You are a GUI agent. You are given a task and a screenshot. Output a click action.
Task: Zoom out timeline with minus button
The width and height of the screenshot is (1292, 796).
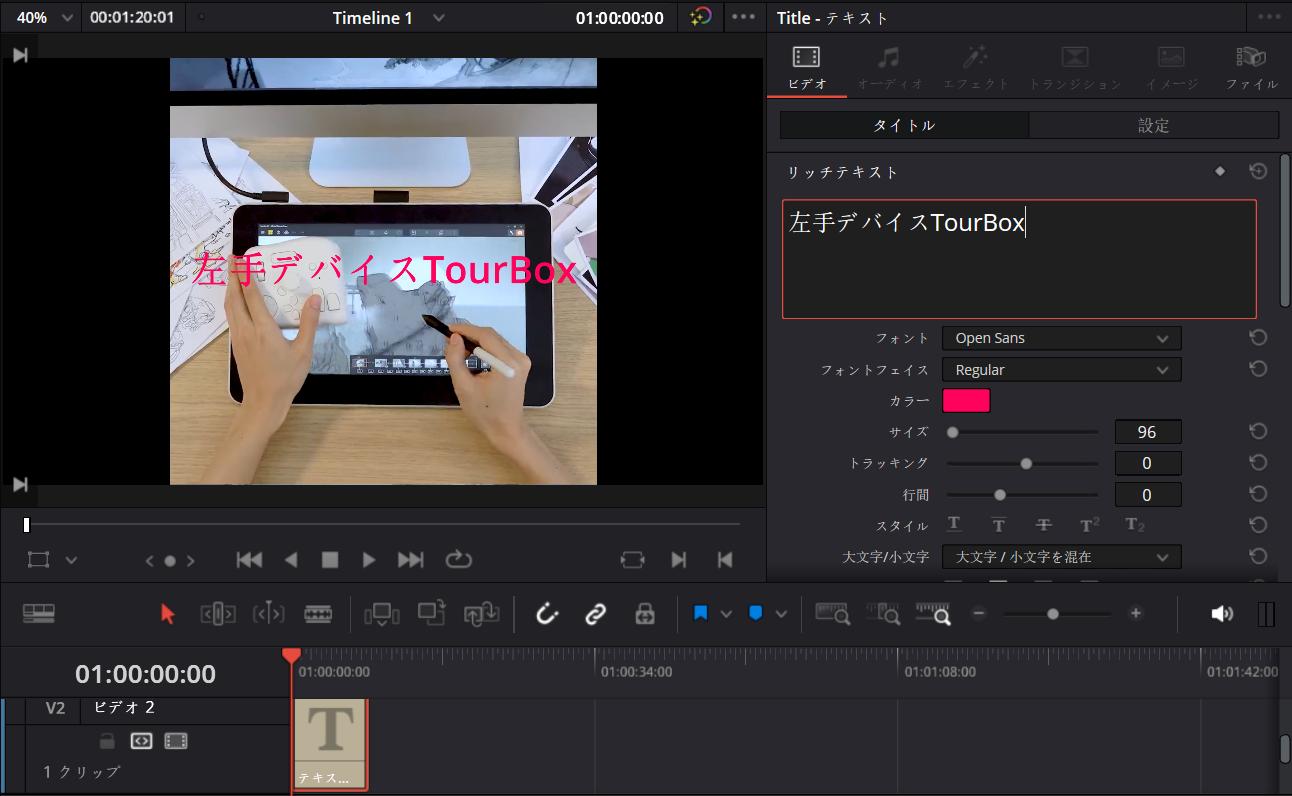point(979,614)
